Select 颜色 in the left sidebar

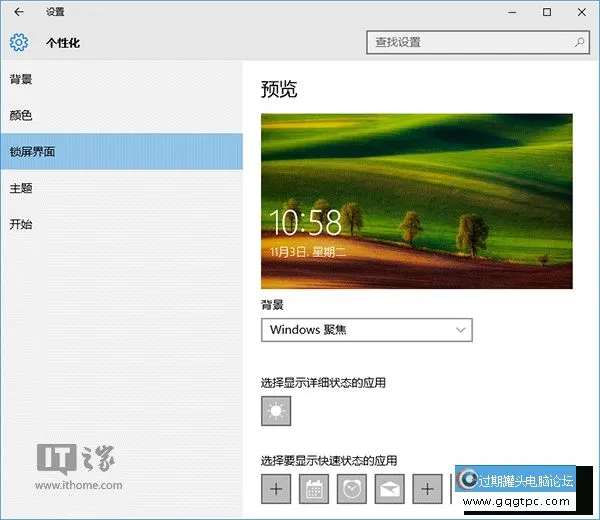tap(21, 116)
